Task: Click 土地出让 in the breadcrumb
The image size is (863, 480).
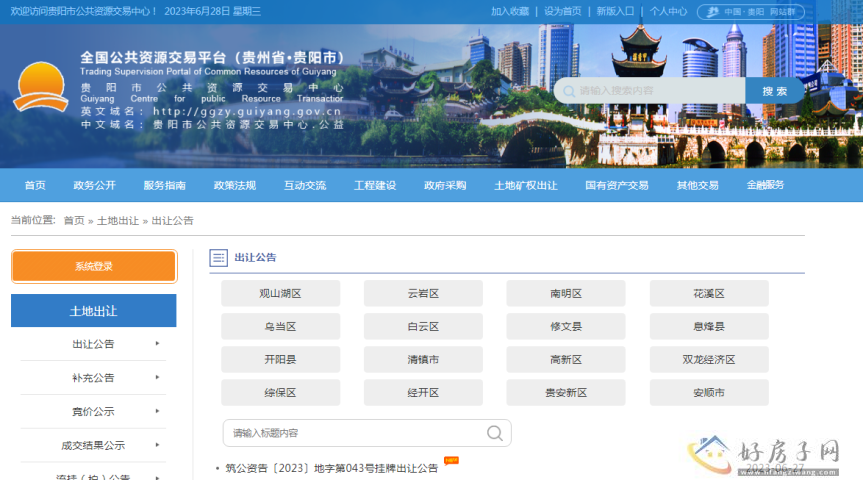Action: 118,221
